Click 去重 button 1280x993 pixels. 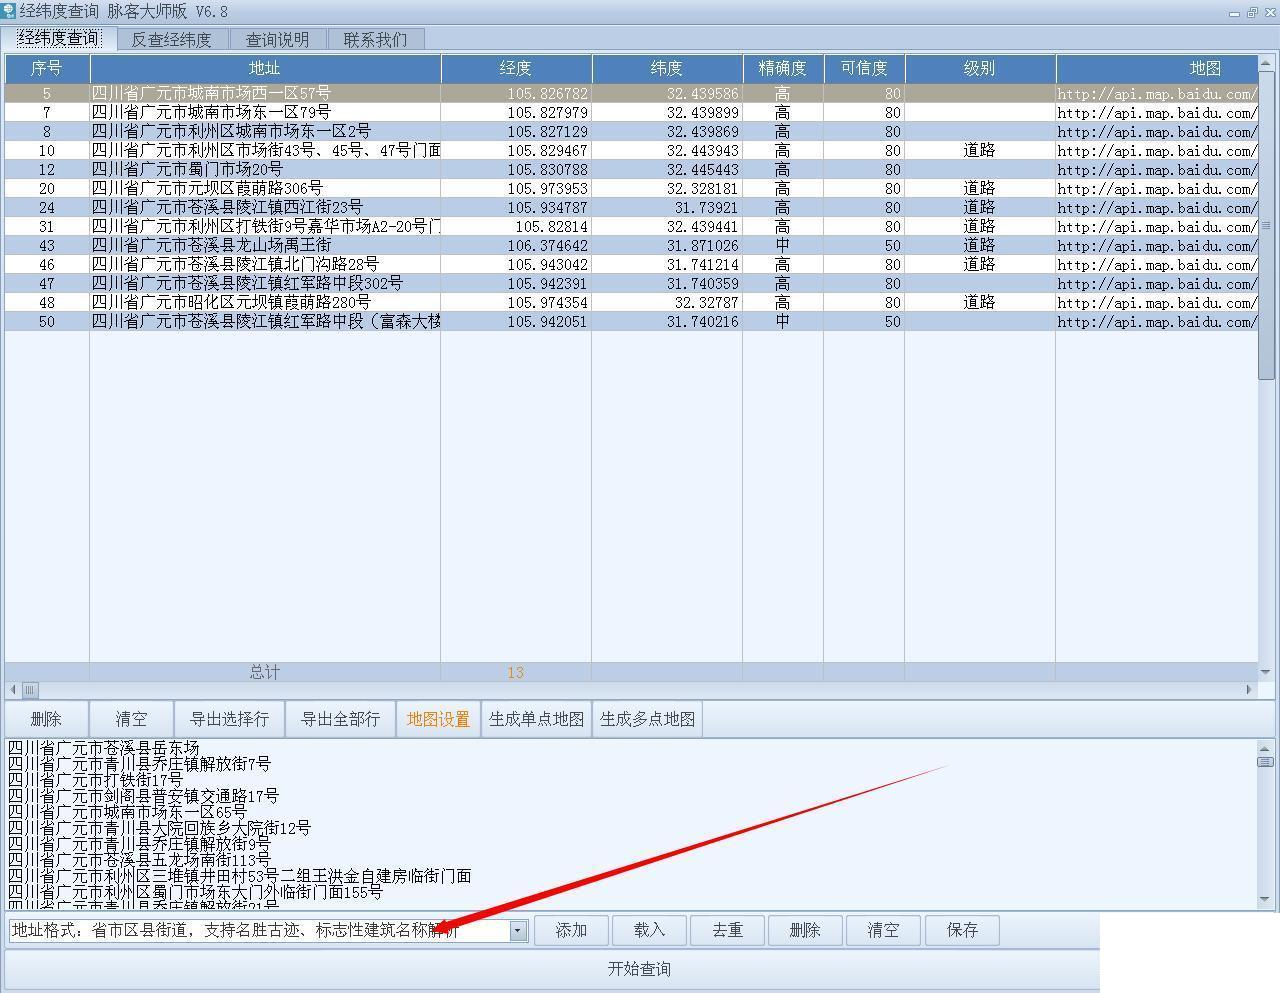[x=727, y=930]
